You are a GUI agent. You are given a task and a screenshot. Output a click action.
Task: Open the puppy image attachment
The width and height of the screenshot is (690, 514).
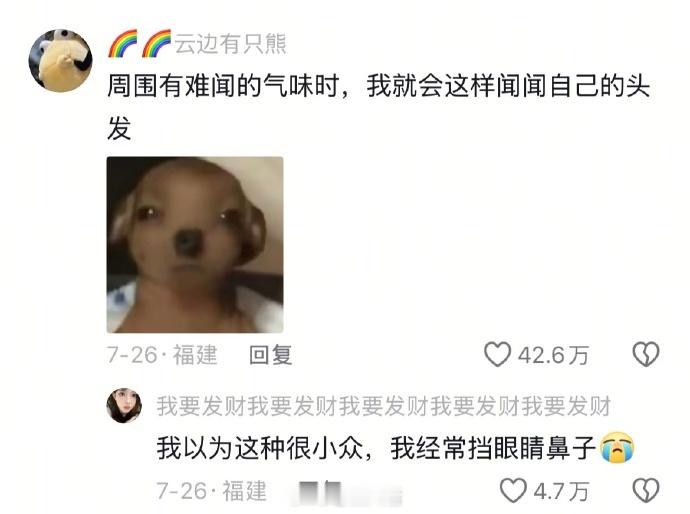point(195,245)
